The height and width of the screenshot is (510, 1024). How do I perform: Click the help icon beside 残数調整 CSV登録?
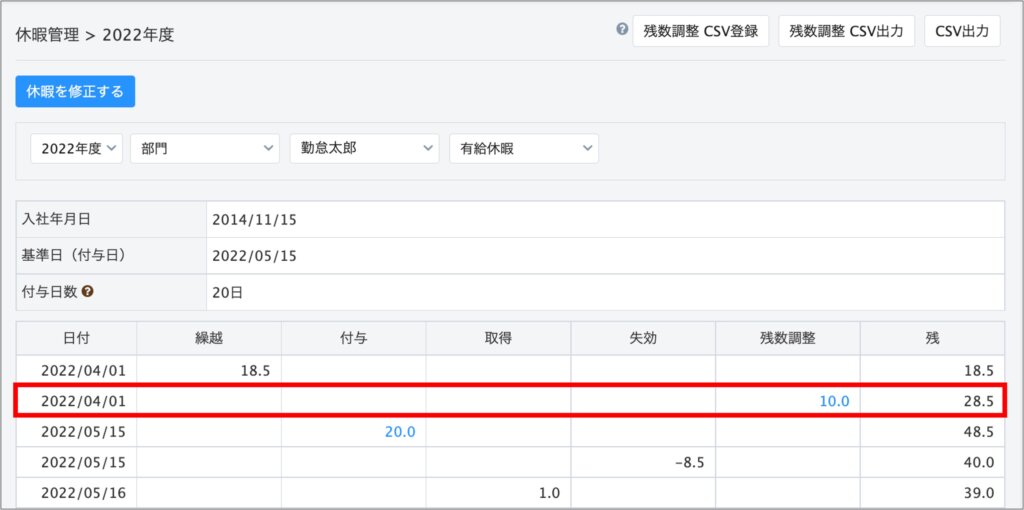point(622,30)
